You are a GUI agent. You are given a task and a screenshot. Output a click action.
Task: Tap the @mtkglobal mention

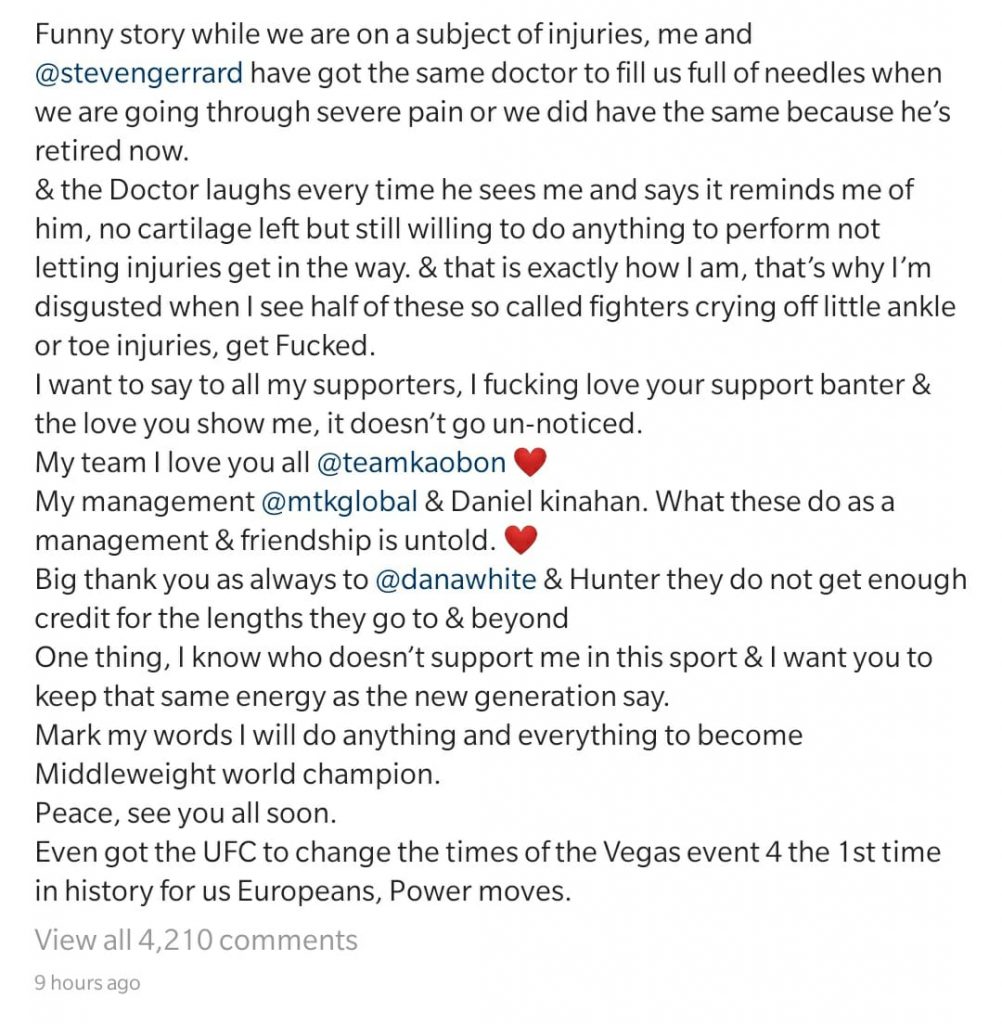point(339,502)
